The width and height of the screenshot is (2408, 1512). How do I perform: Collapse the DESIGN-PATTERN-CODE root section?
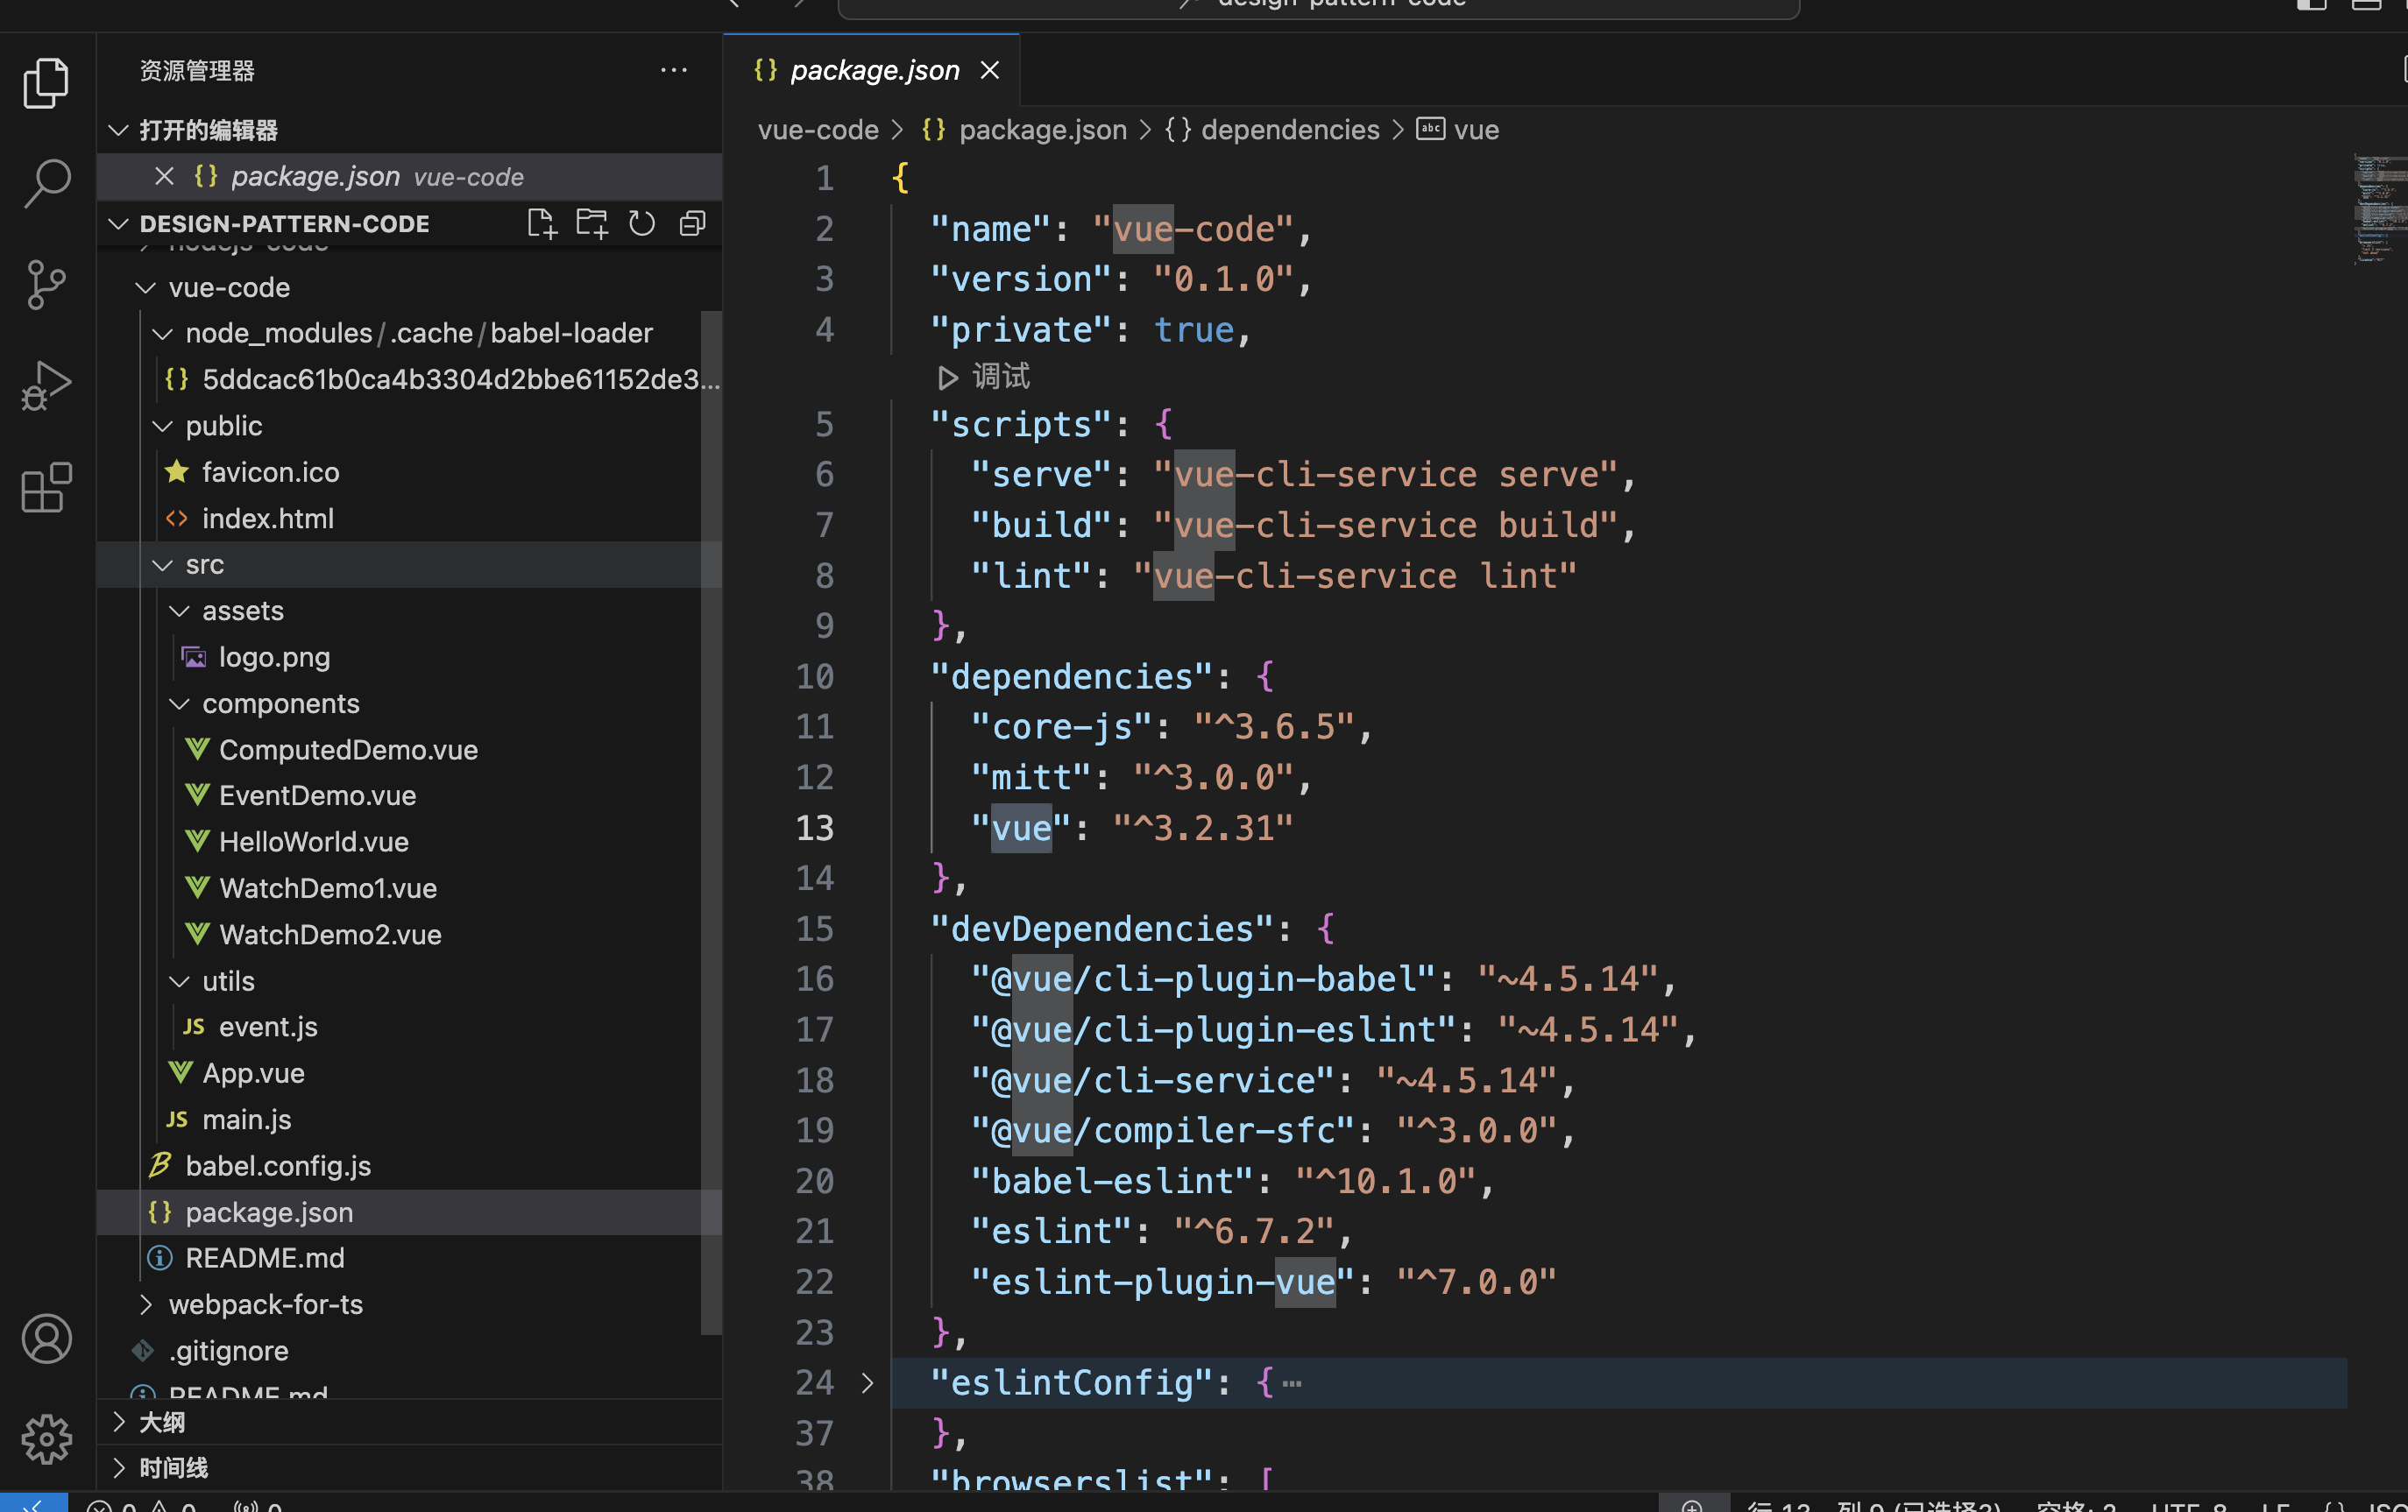pyautogui.click(x=119, y=223)
